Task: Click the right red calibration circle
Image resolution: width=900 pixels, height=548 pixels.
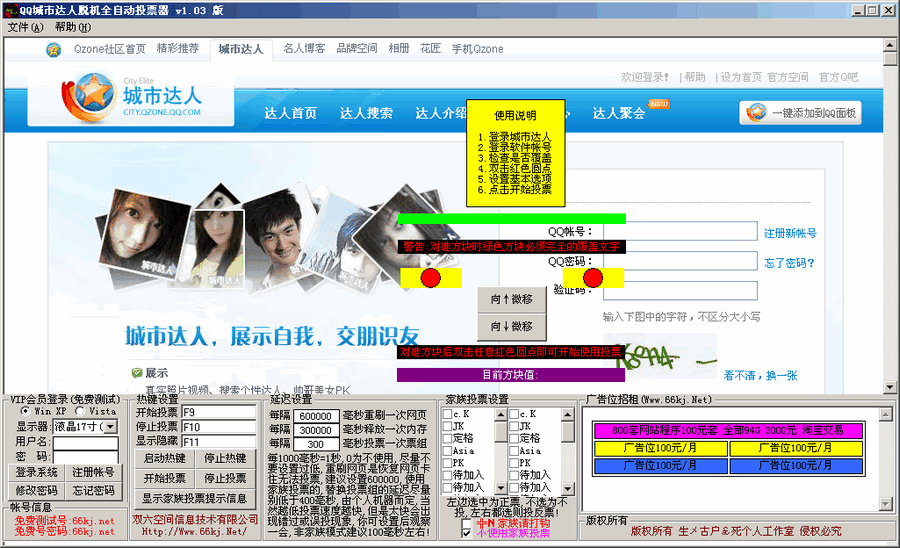Action: point(593,278)
